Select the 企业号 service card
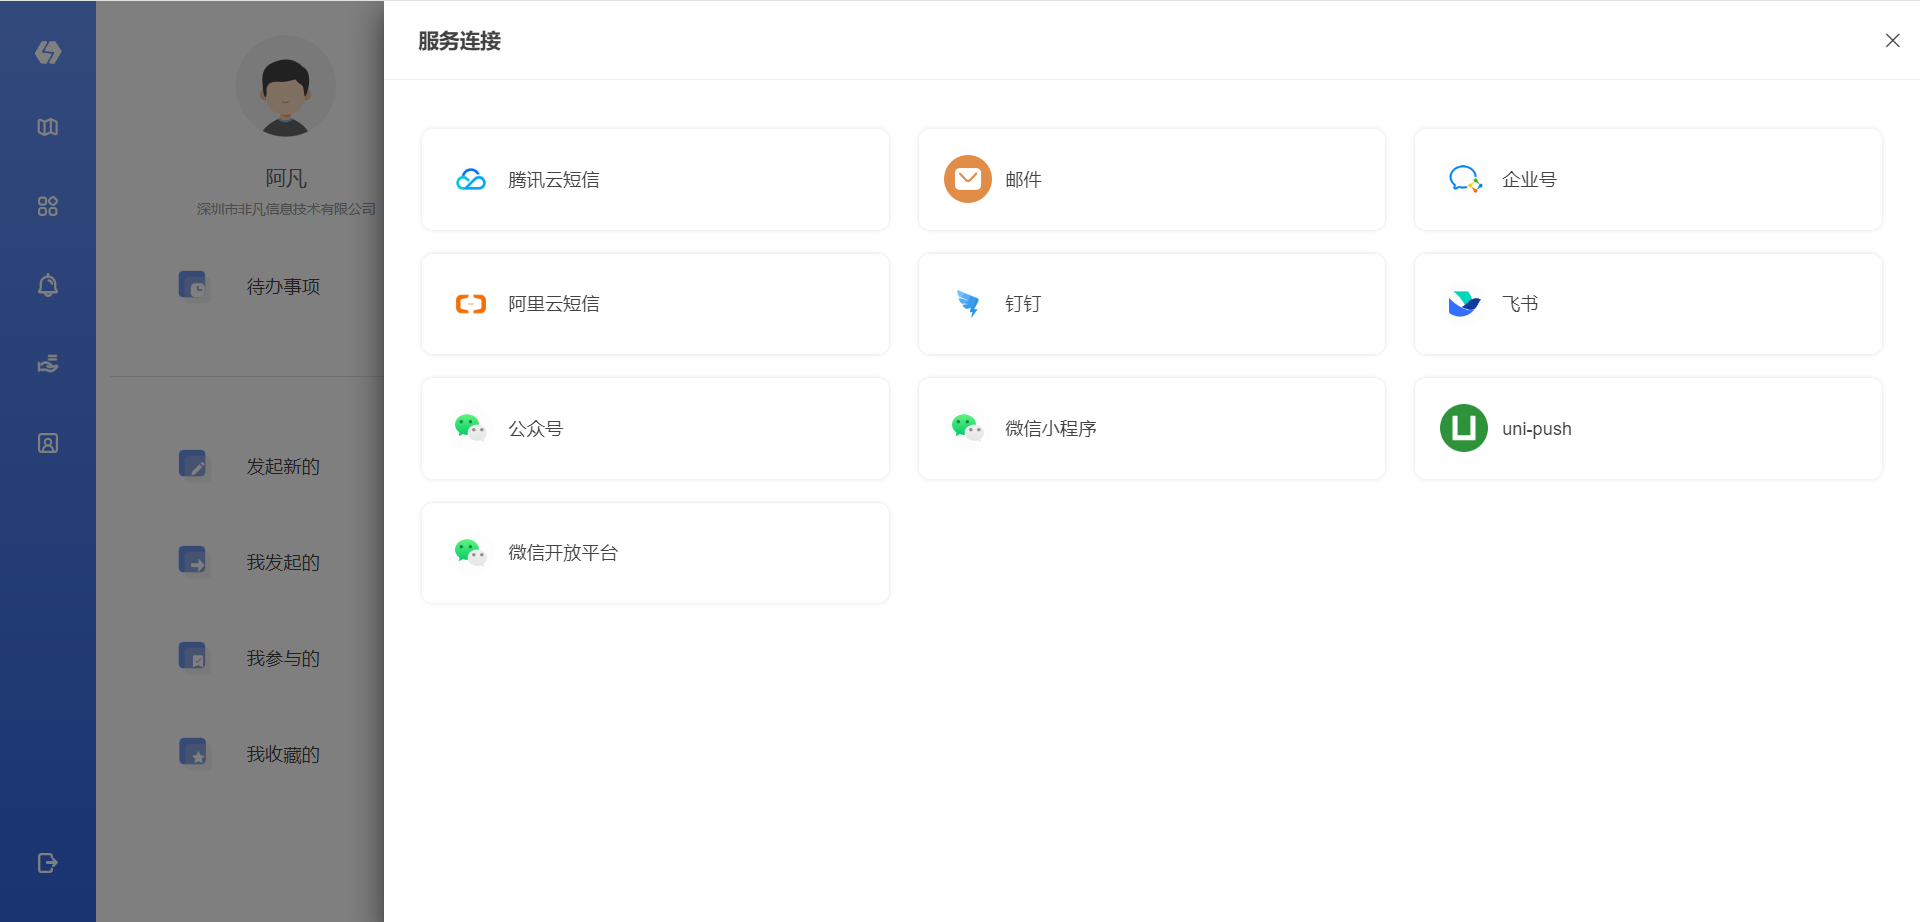 pos(1648,180)
